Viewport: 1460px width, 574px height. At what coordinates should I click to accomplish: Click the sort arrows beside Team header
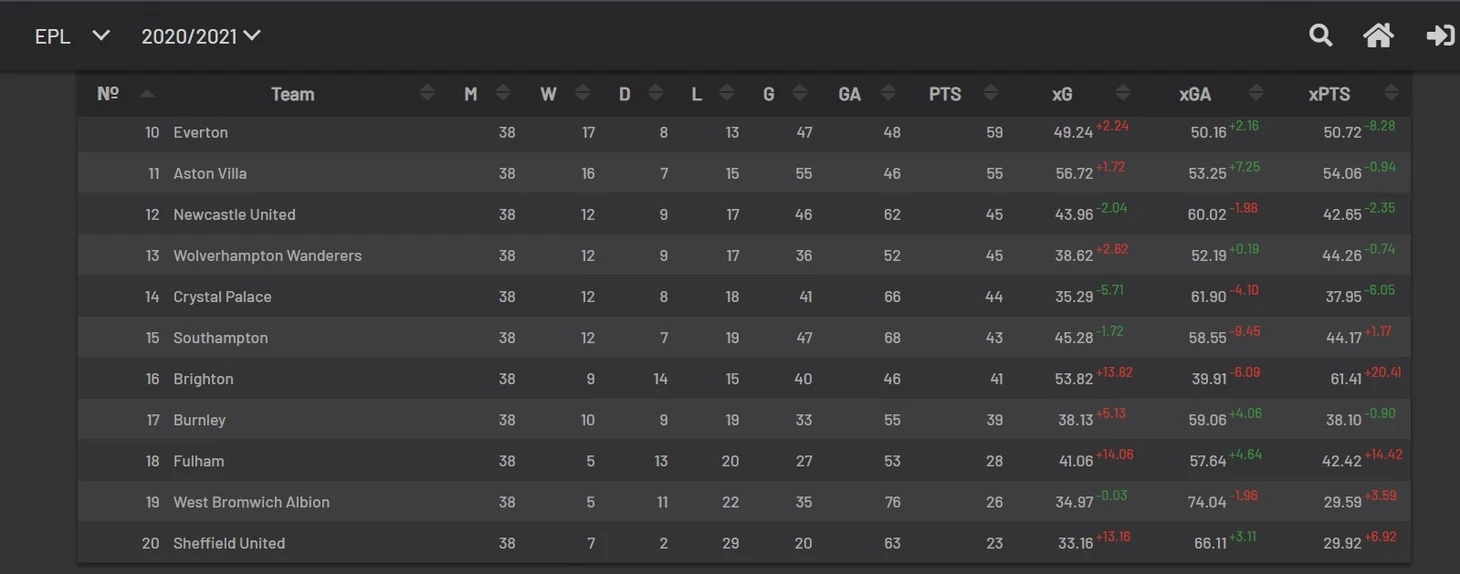pos(427,93)
